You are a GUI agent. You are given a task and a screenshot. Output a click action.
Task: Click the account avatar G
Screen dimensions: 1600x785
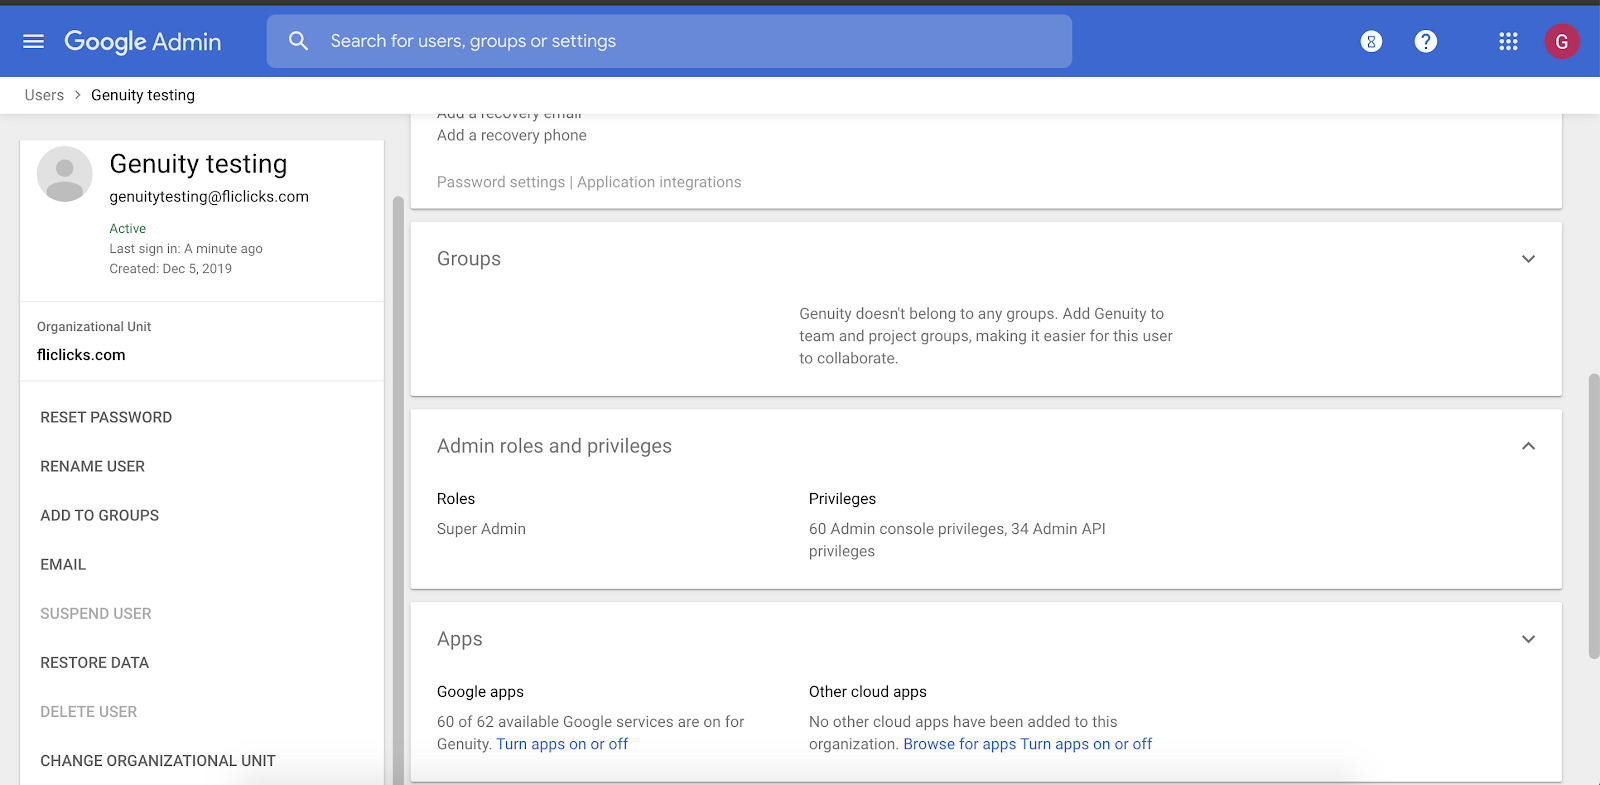tap(1561, 41)
